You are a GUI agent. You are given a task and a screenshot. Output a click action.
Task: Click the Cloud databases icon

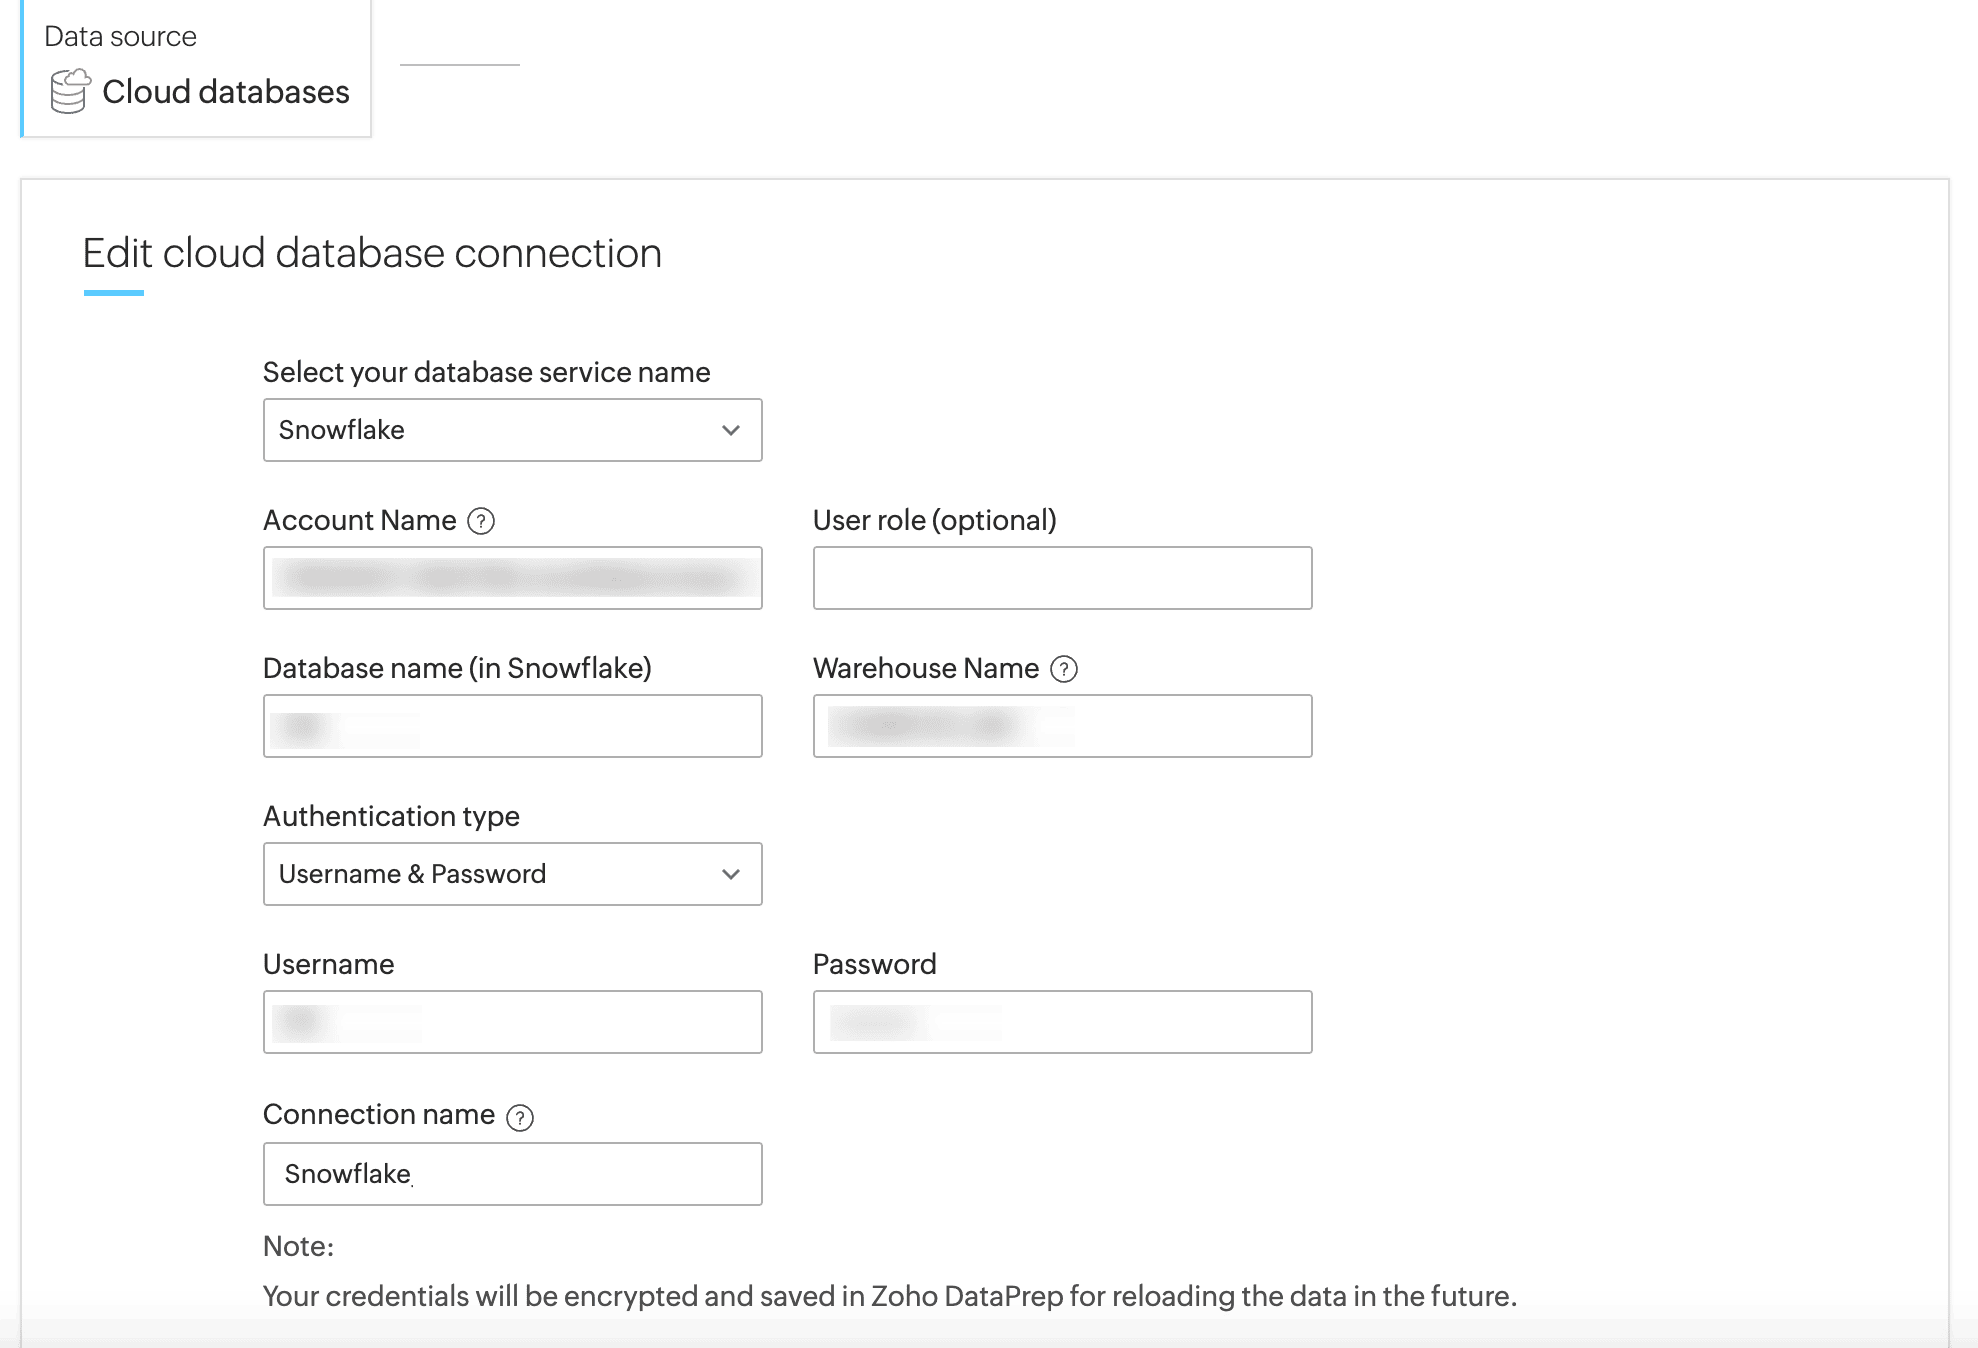pyautogui.click(x=70, y=91)
